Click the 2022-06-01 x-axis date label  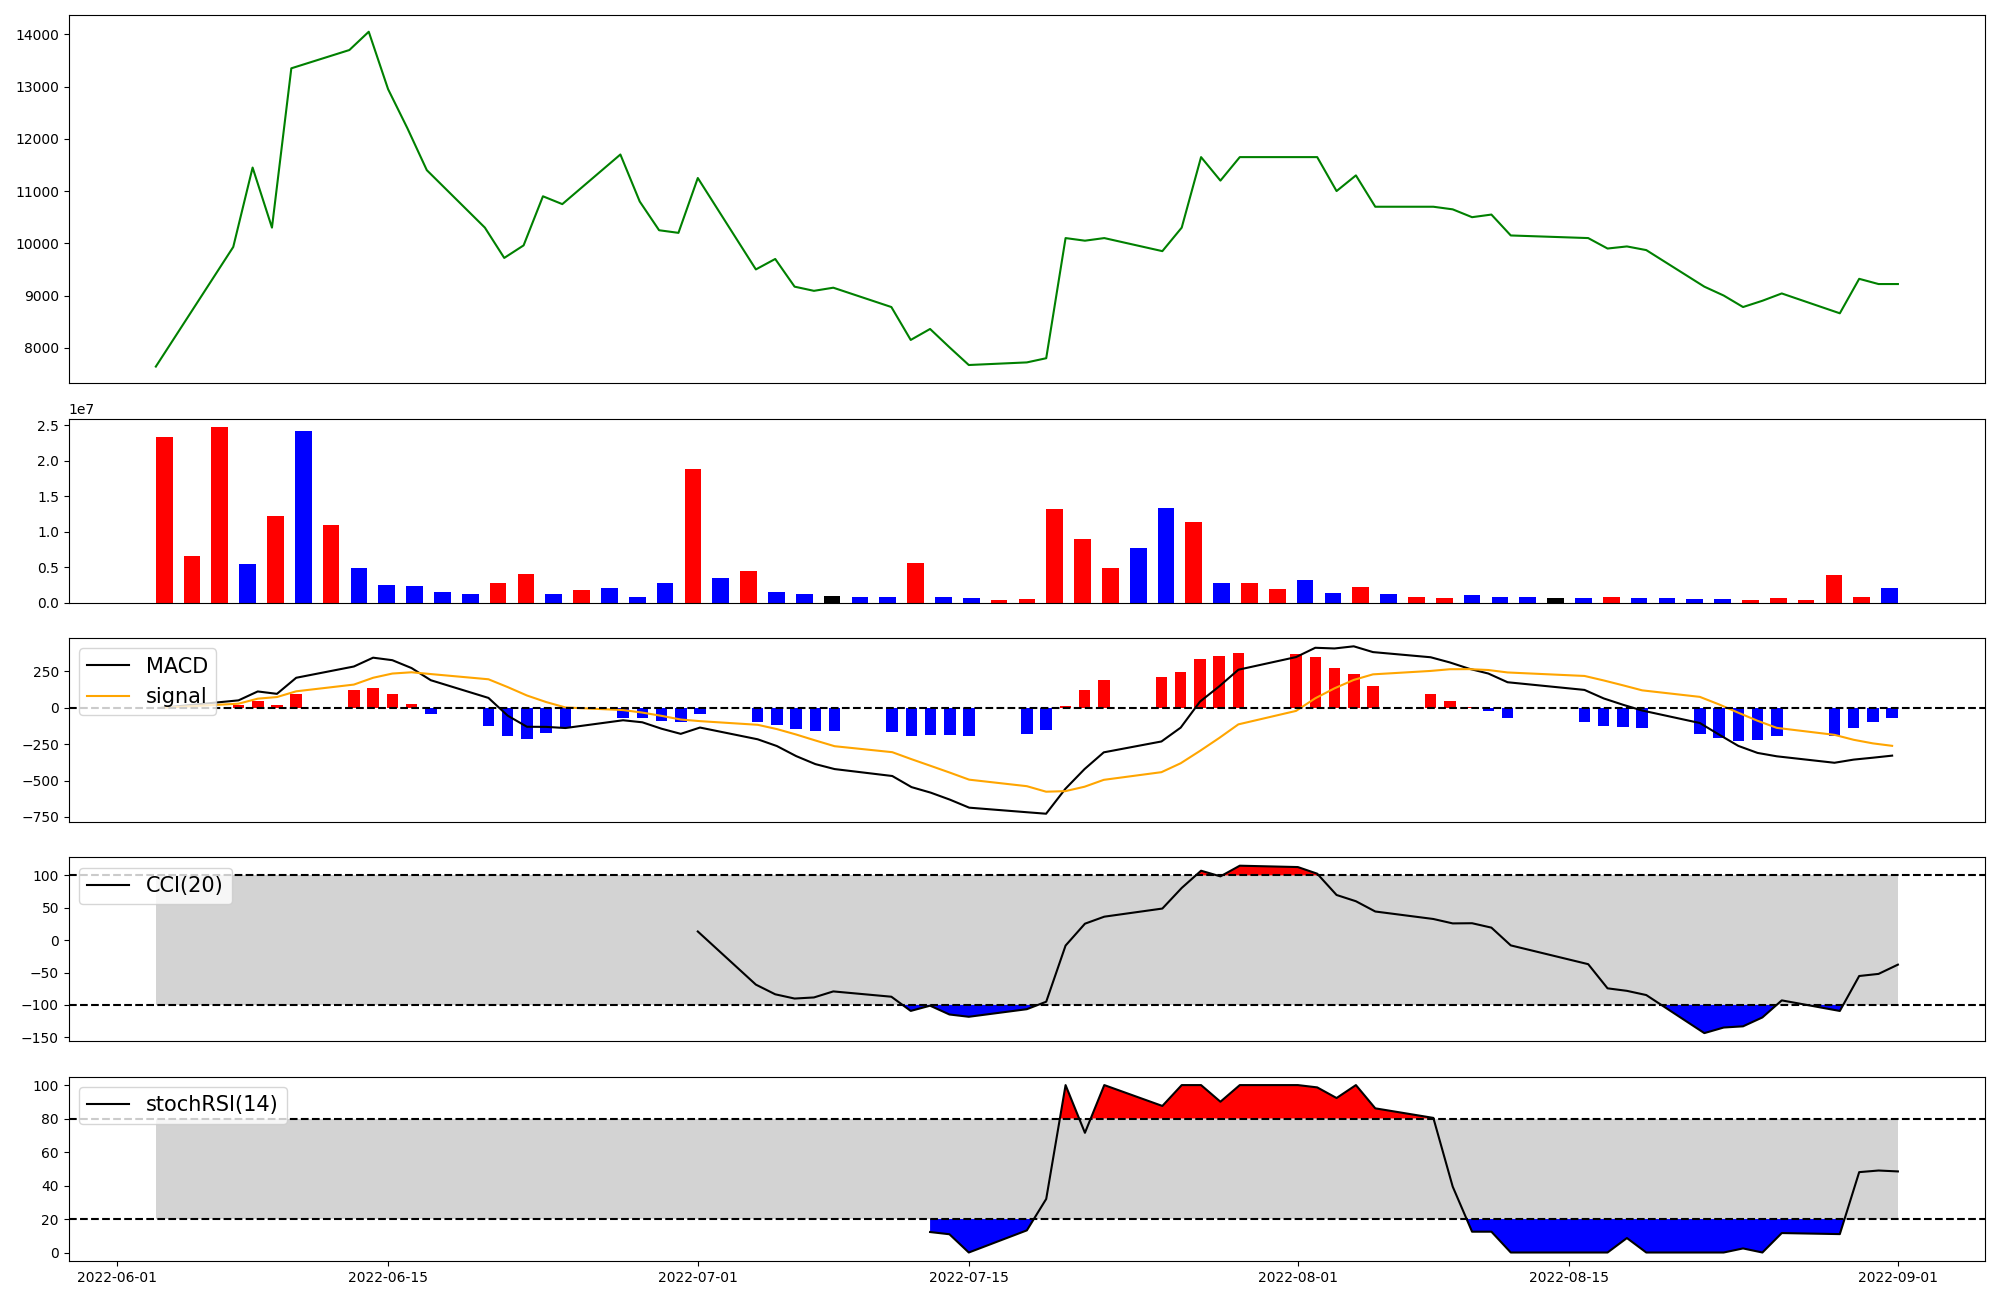[x=117, y=1277]
